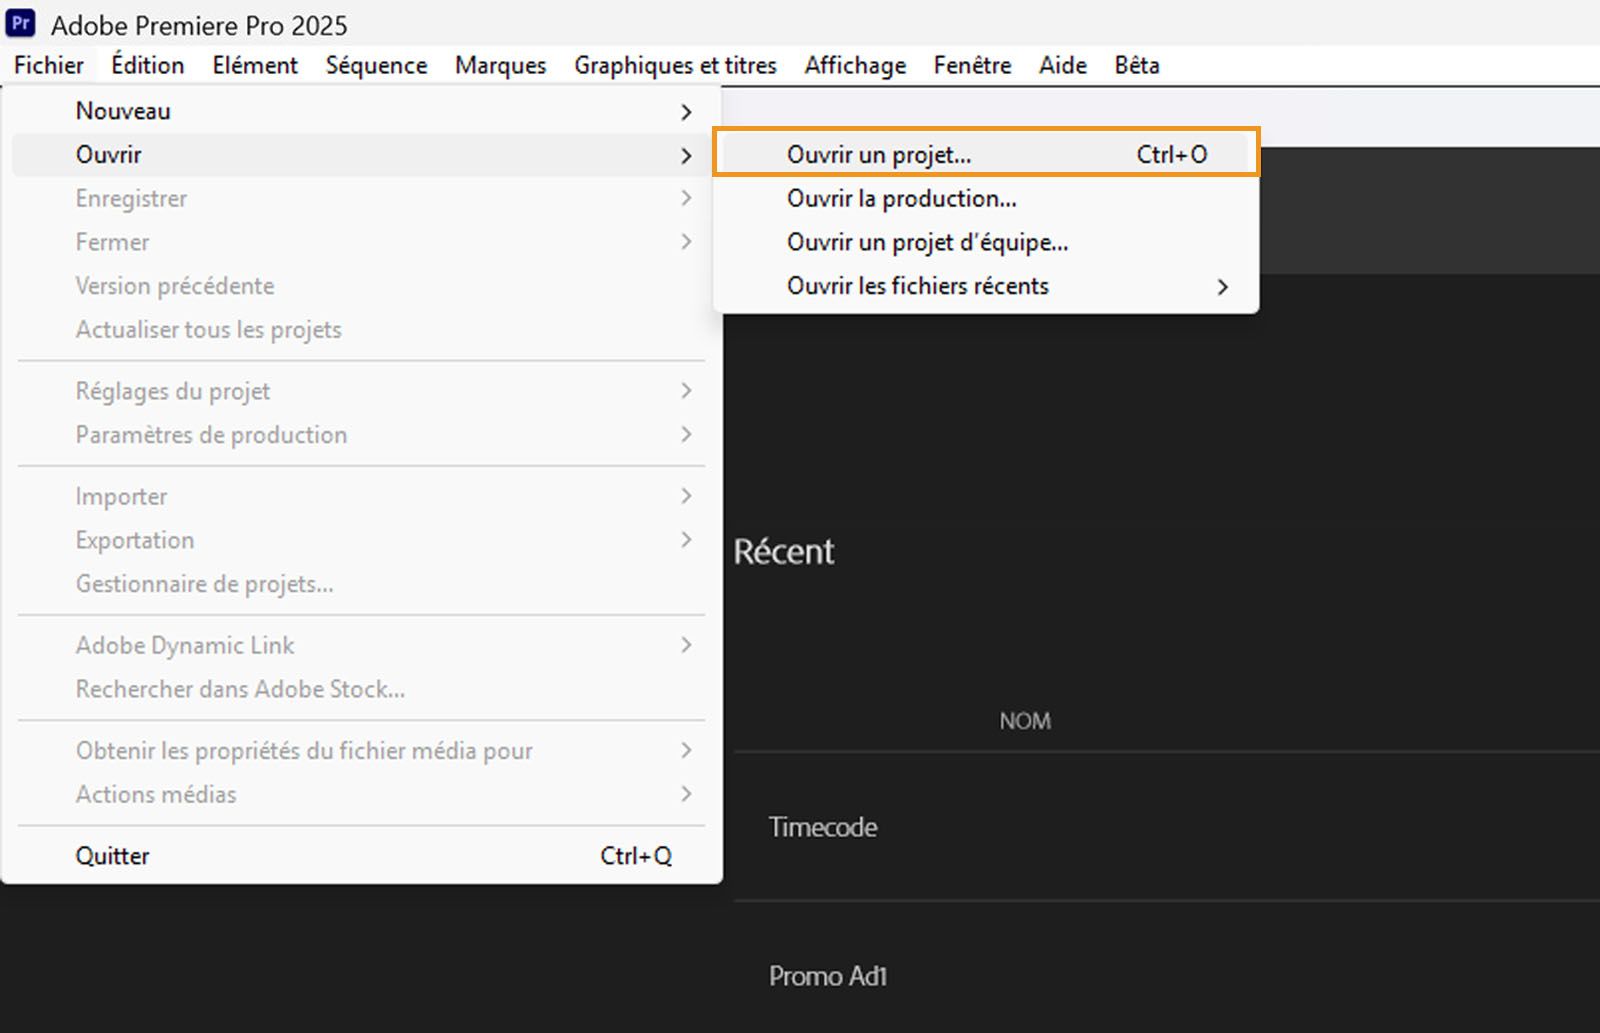
Task: Expand the "Actions médias" submenu
Action: pyautogui.click(x=156, y=794)
